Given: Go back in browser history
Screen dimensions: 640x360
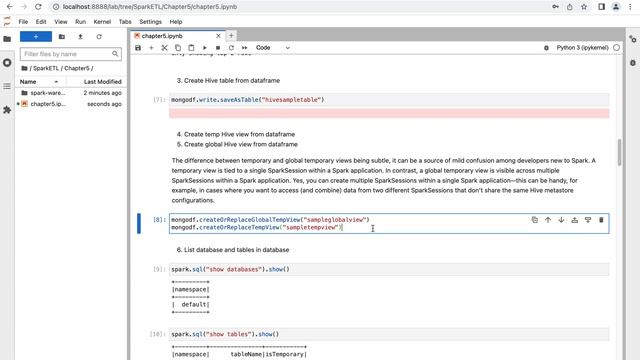Looking at the screenshot, I should tap(10, 7).
